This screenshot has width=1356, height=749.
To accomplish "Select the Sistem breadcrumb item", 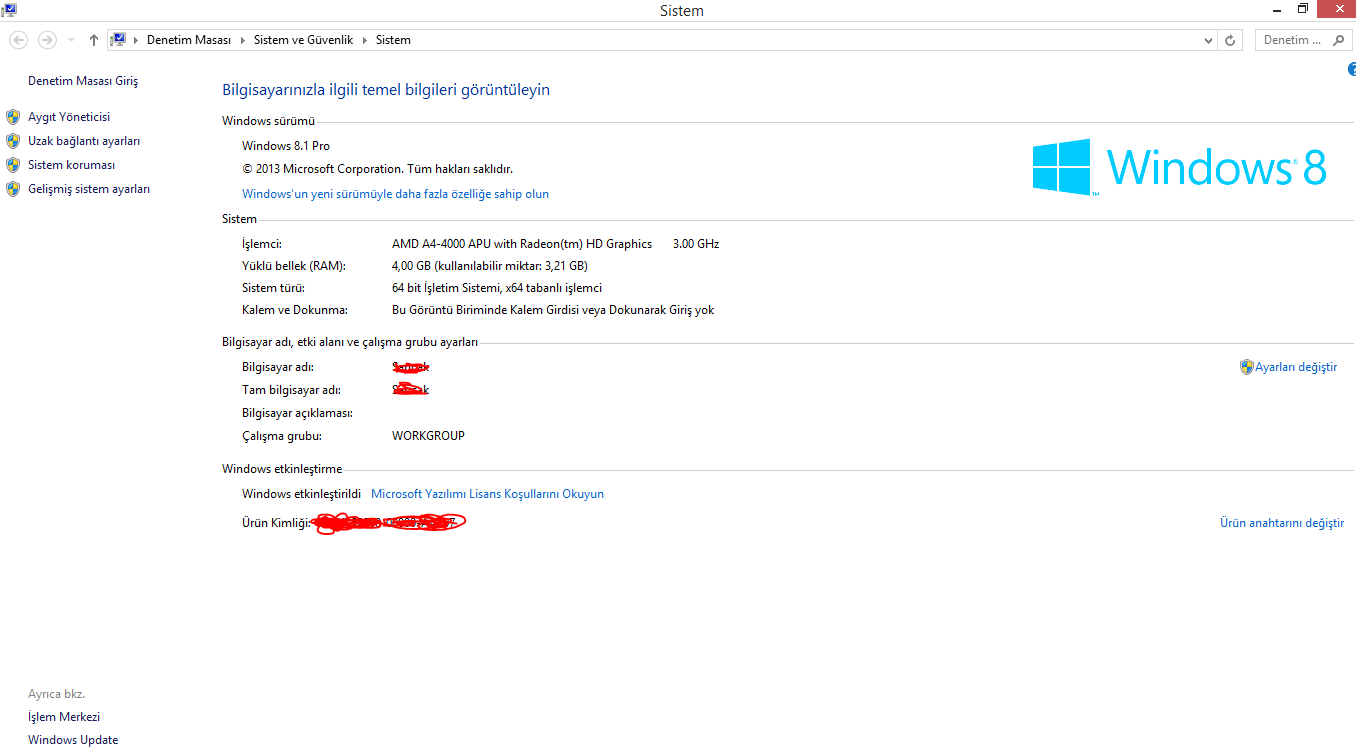I will click(x=393, y=40).
